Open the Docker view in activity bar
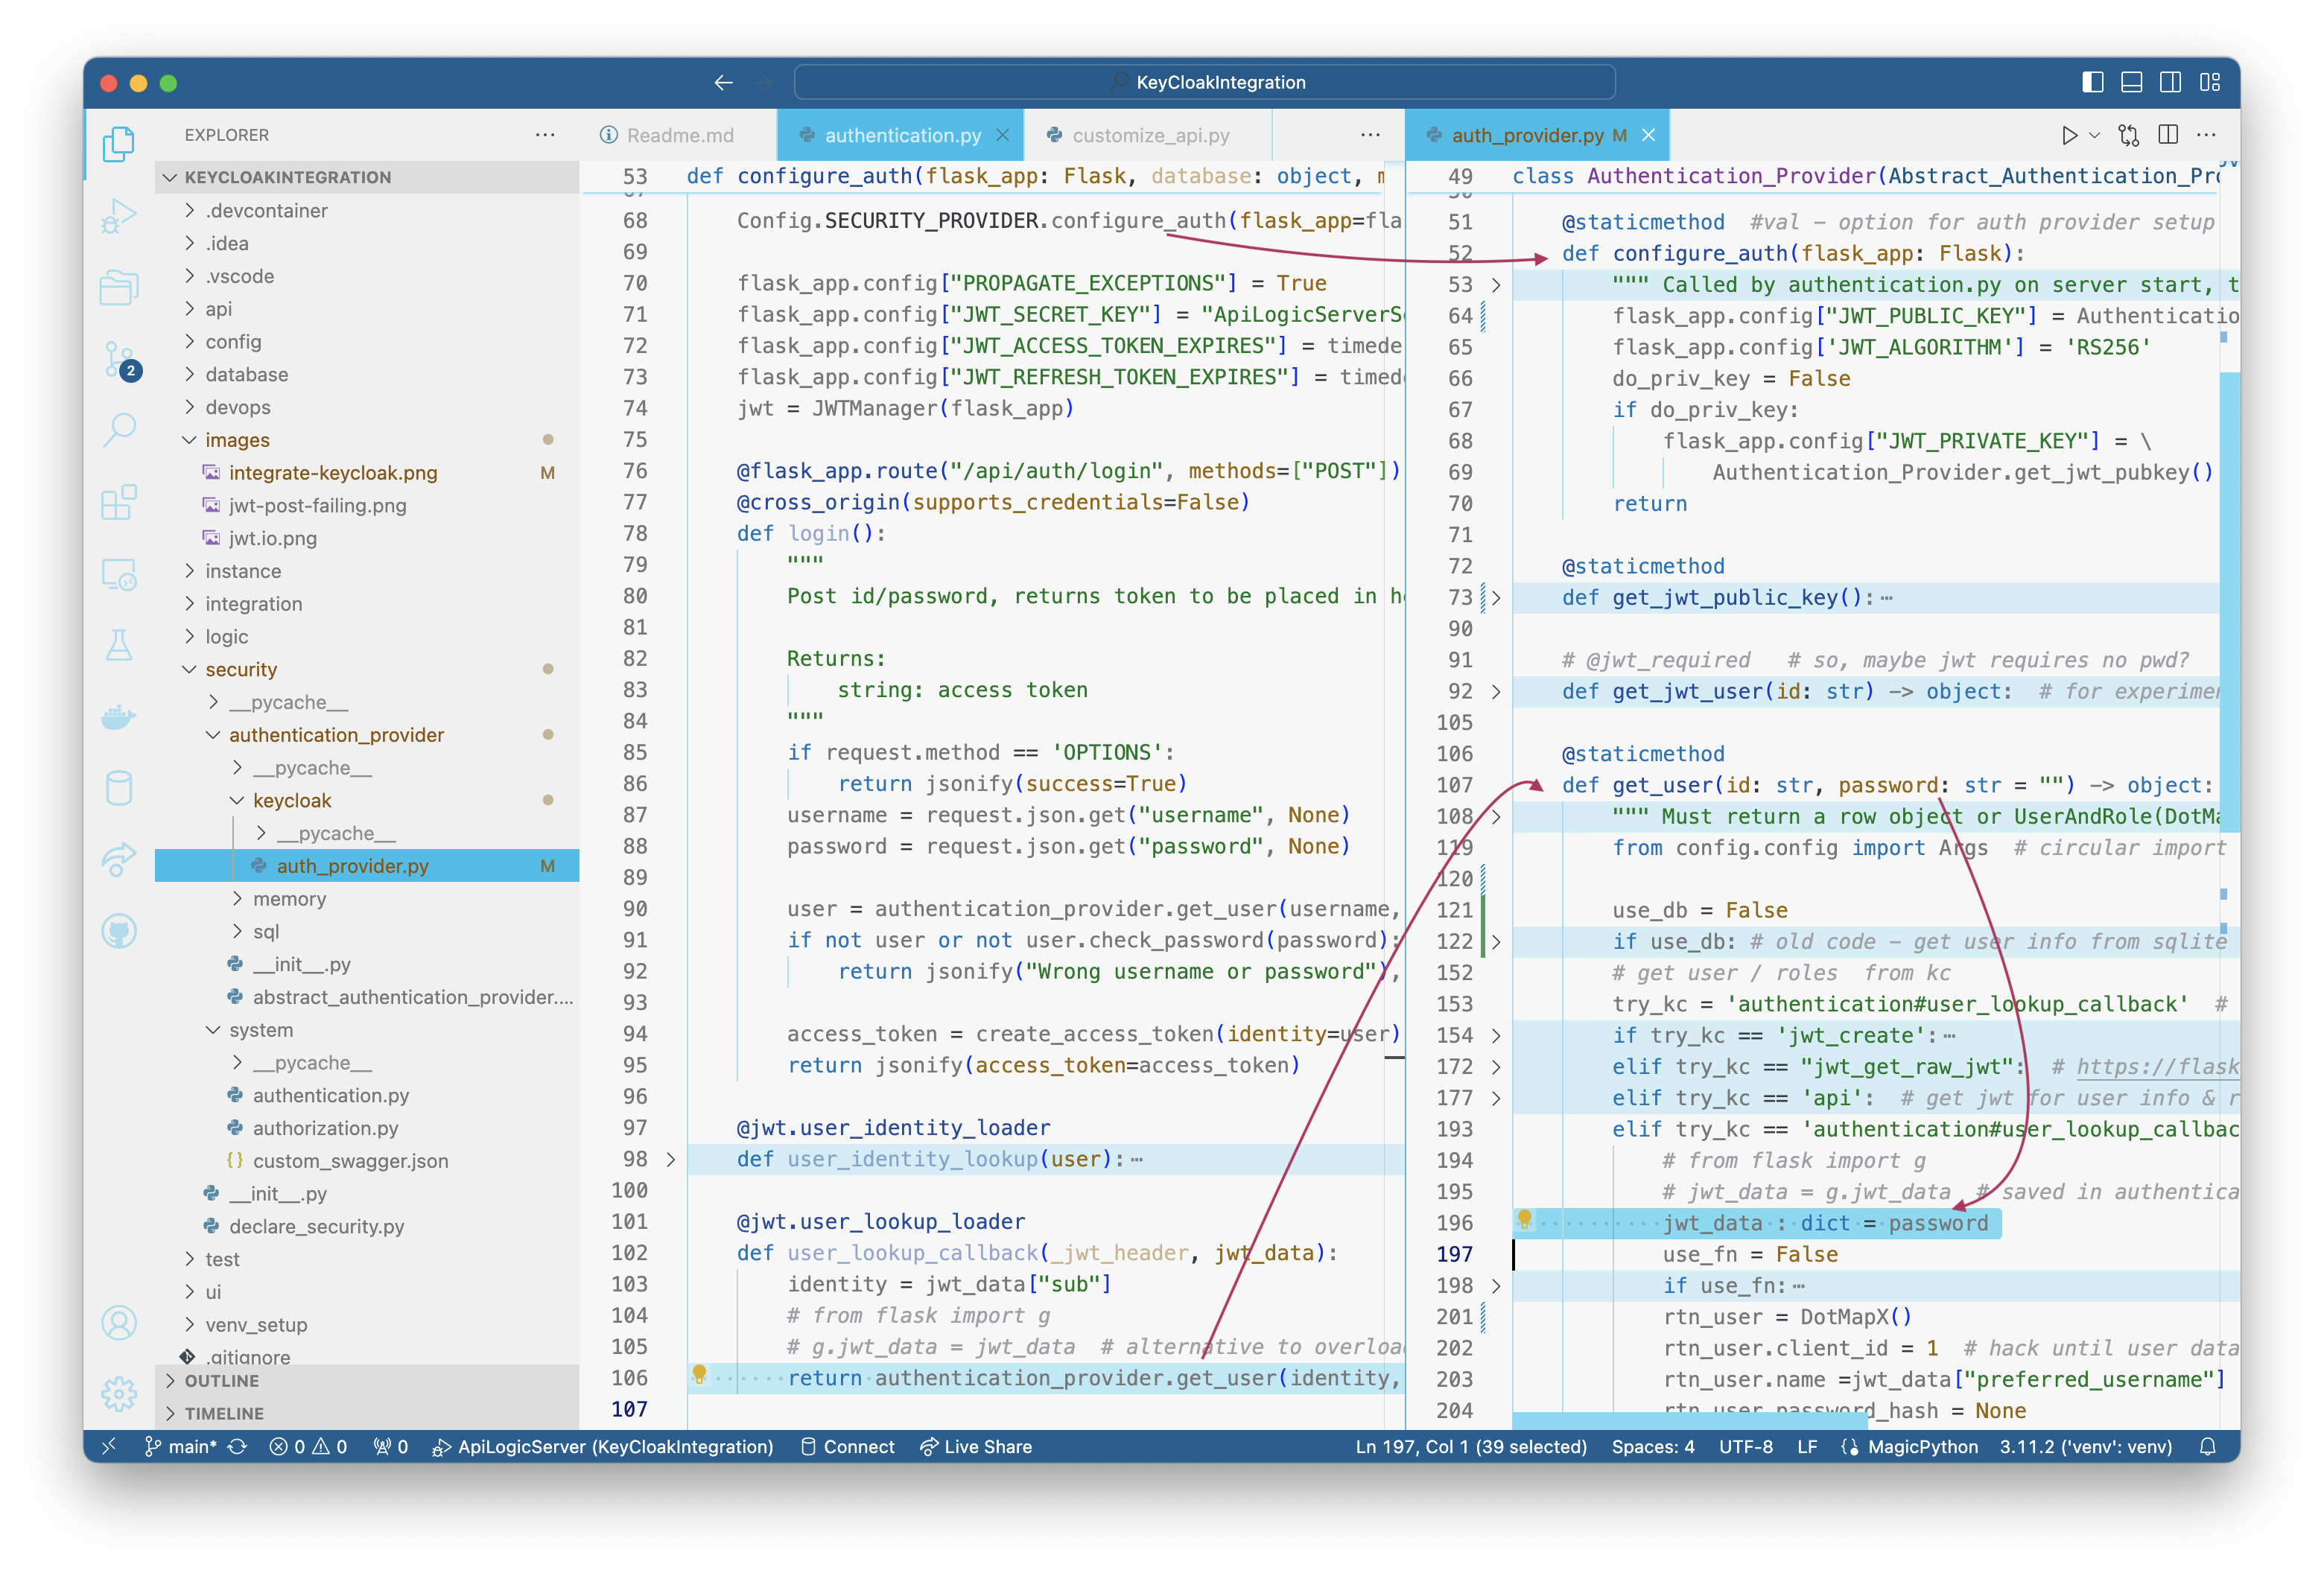 (119, 717)
